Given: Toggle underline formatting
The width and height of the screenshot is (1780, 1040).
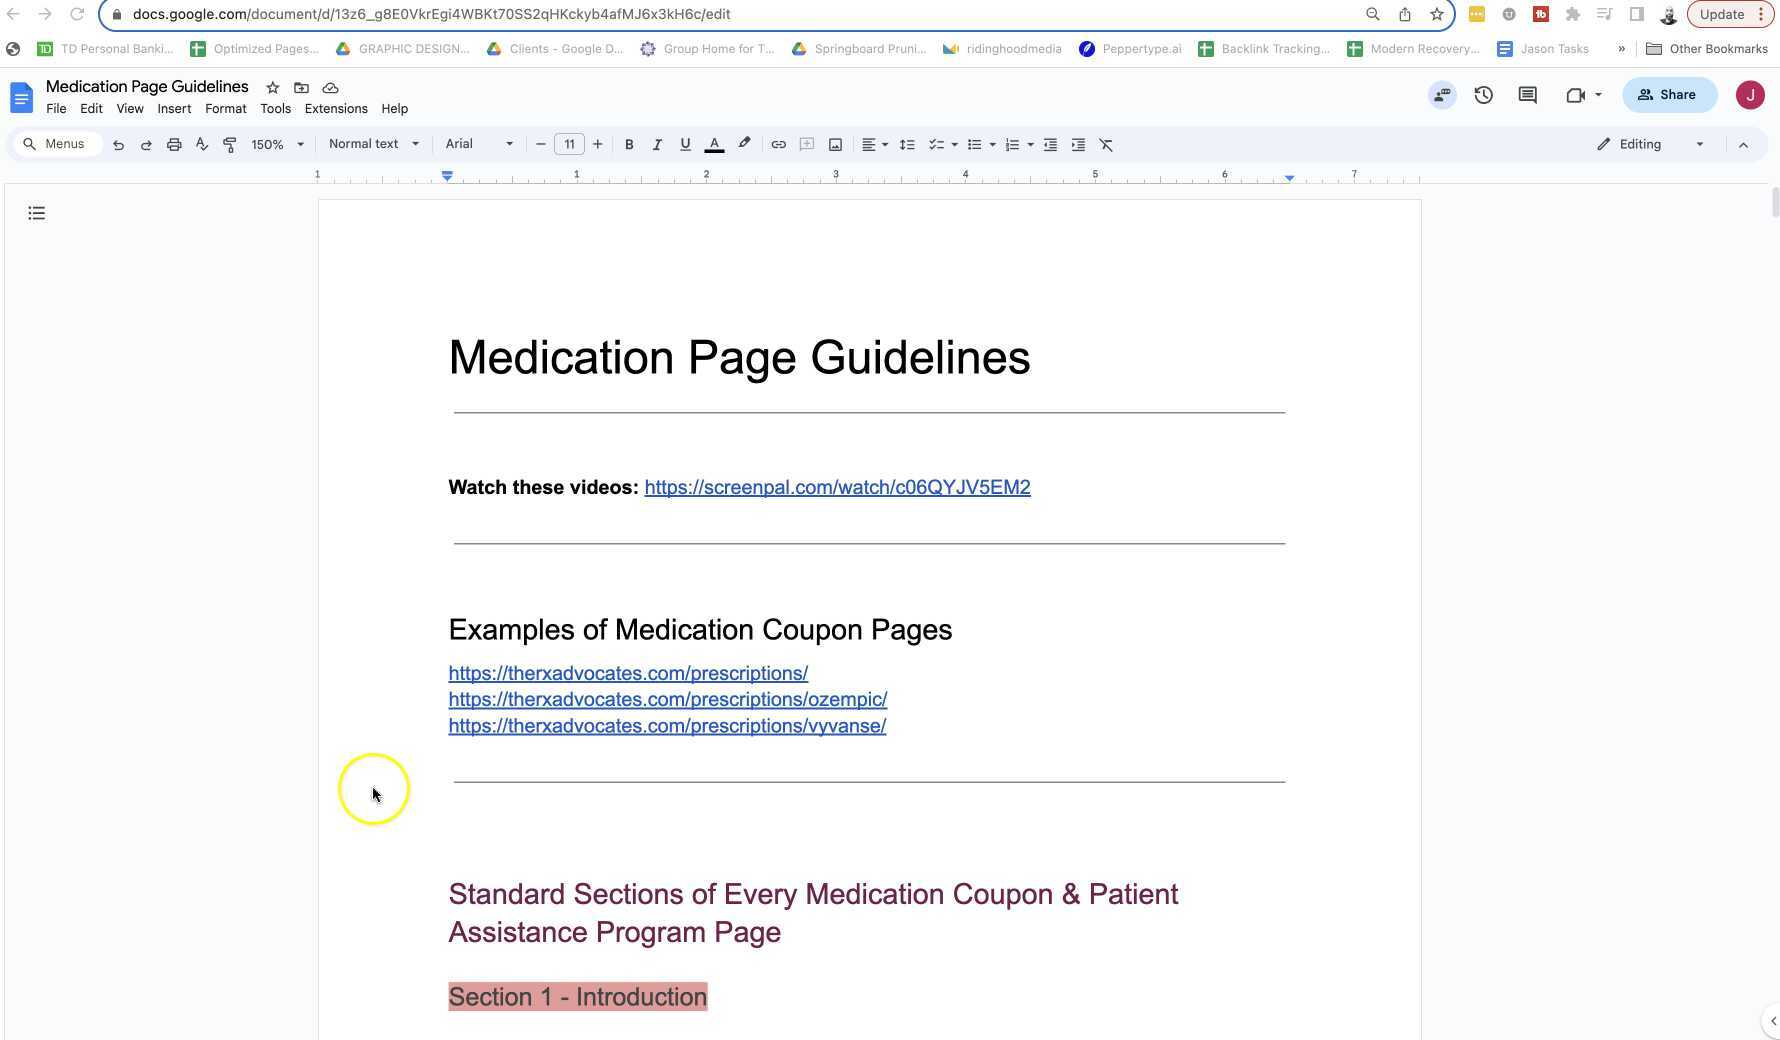Looking at the screenshot, I should click(x=685, y=144).
